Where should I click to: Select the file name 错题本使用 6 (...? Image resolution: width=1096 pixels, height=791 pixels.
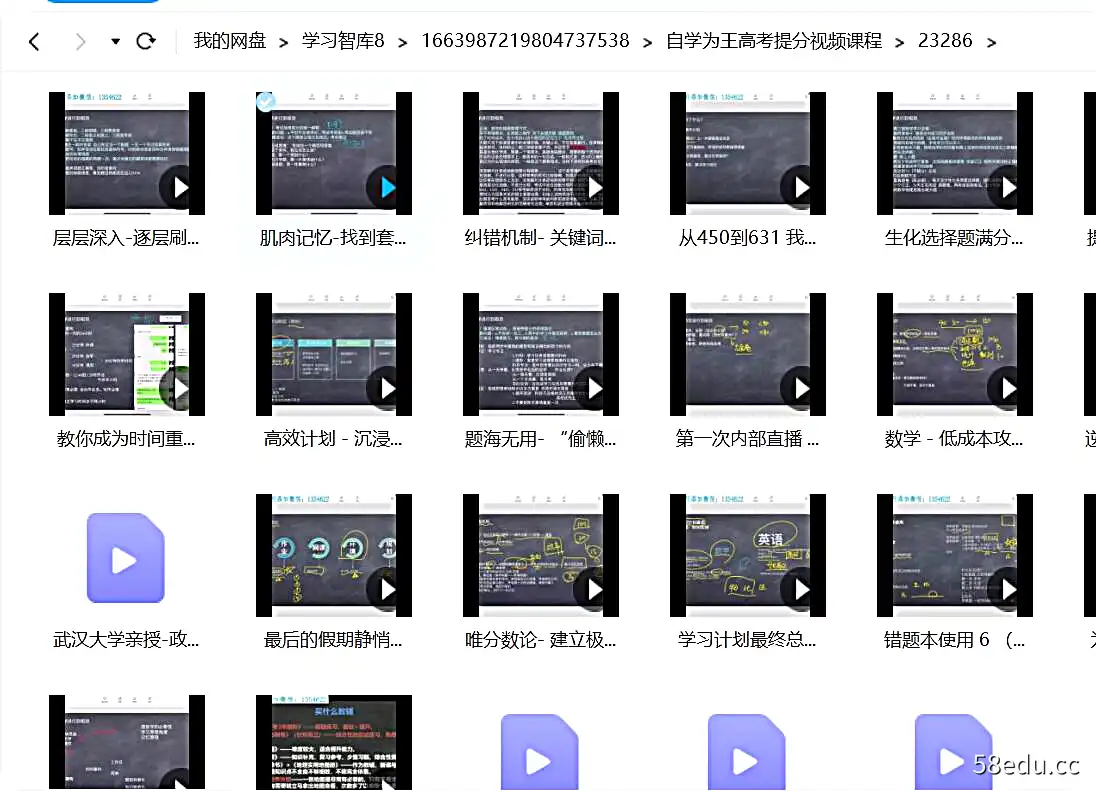click(954, 639)
